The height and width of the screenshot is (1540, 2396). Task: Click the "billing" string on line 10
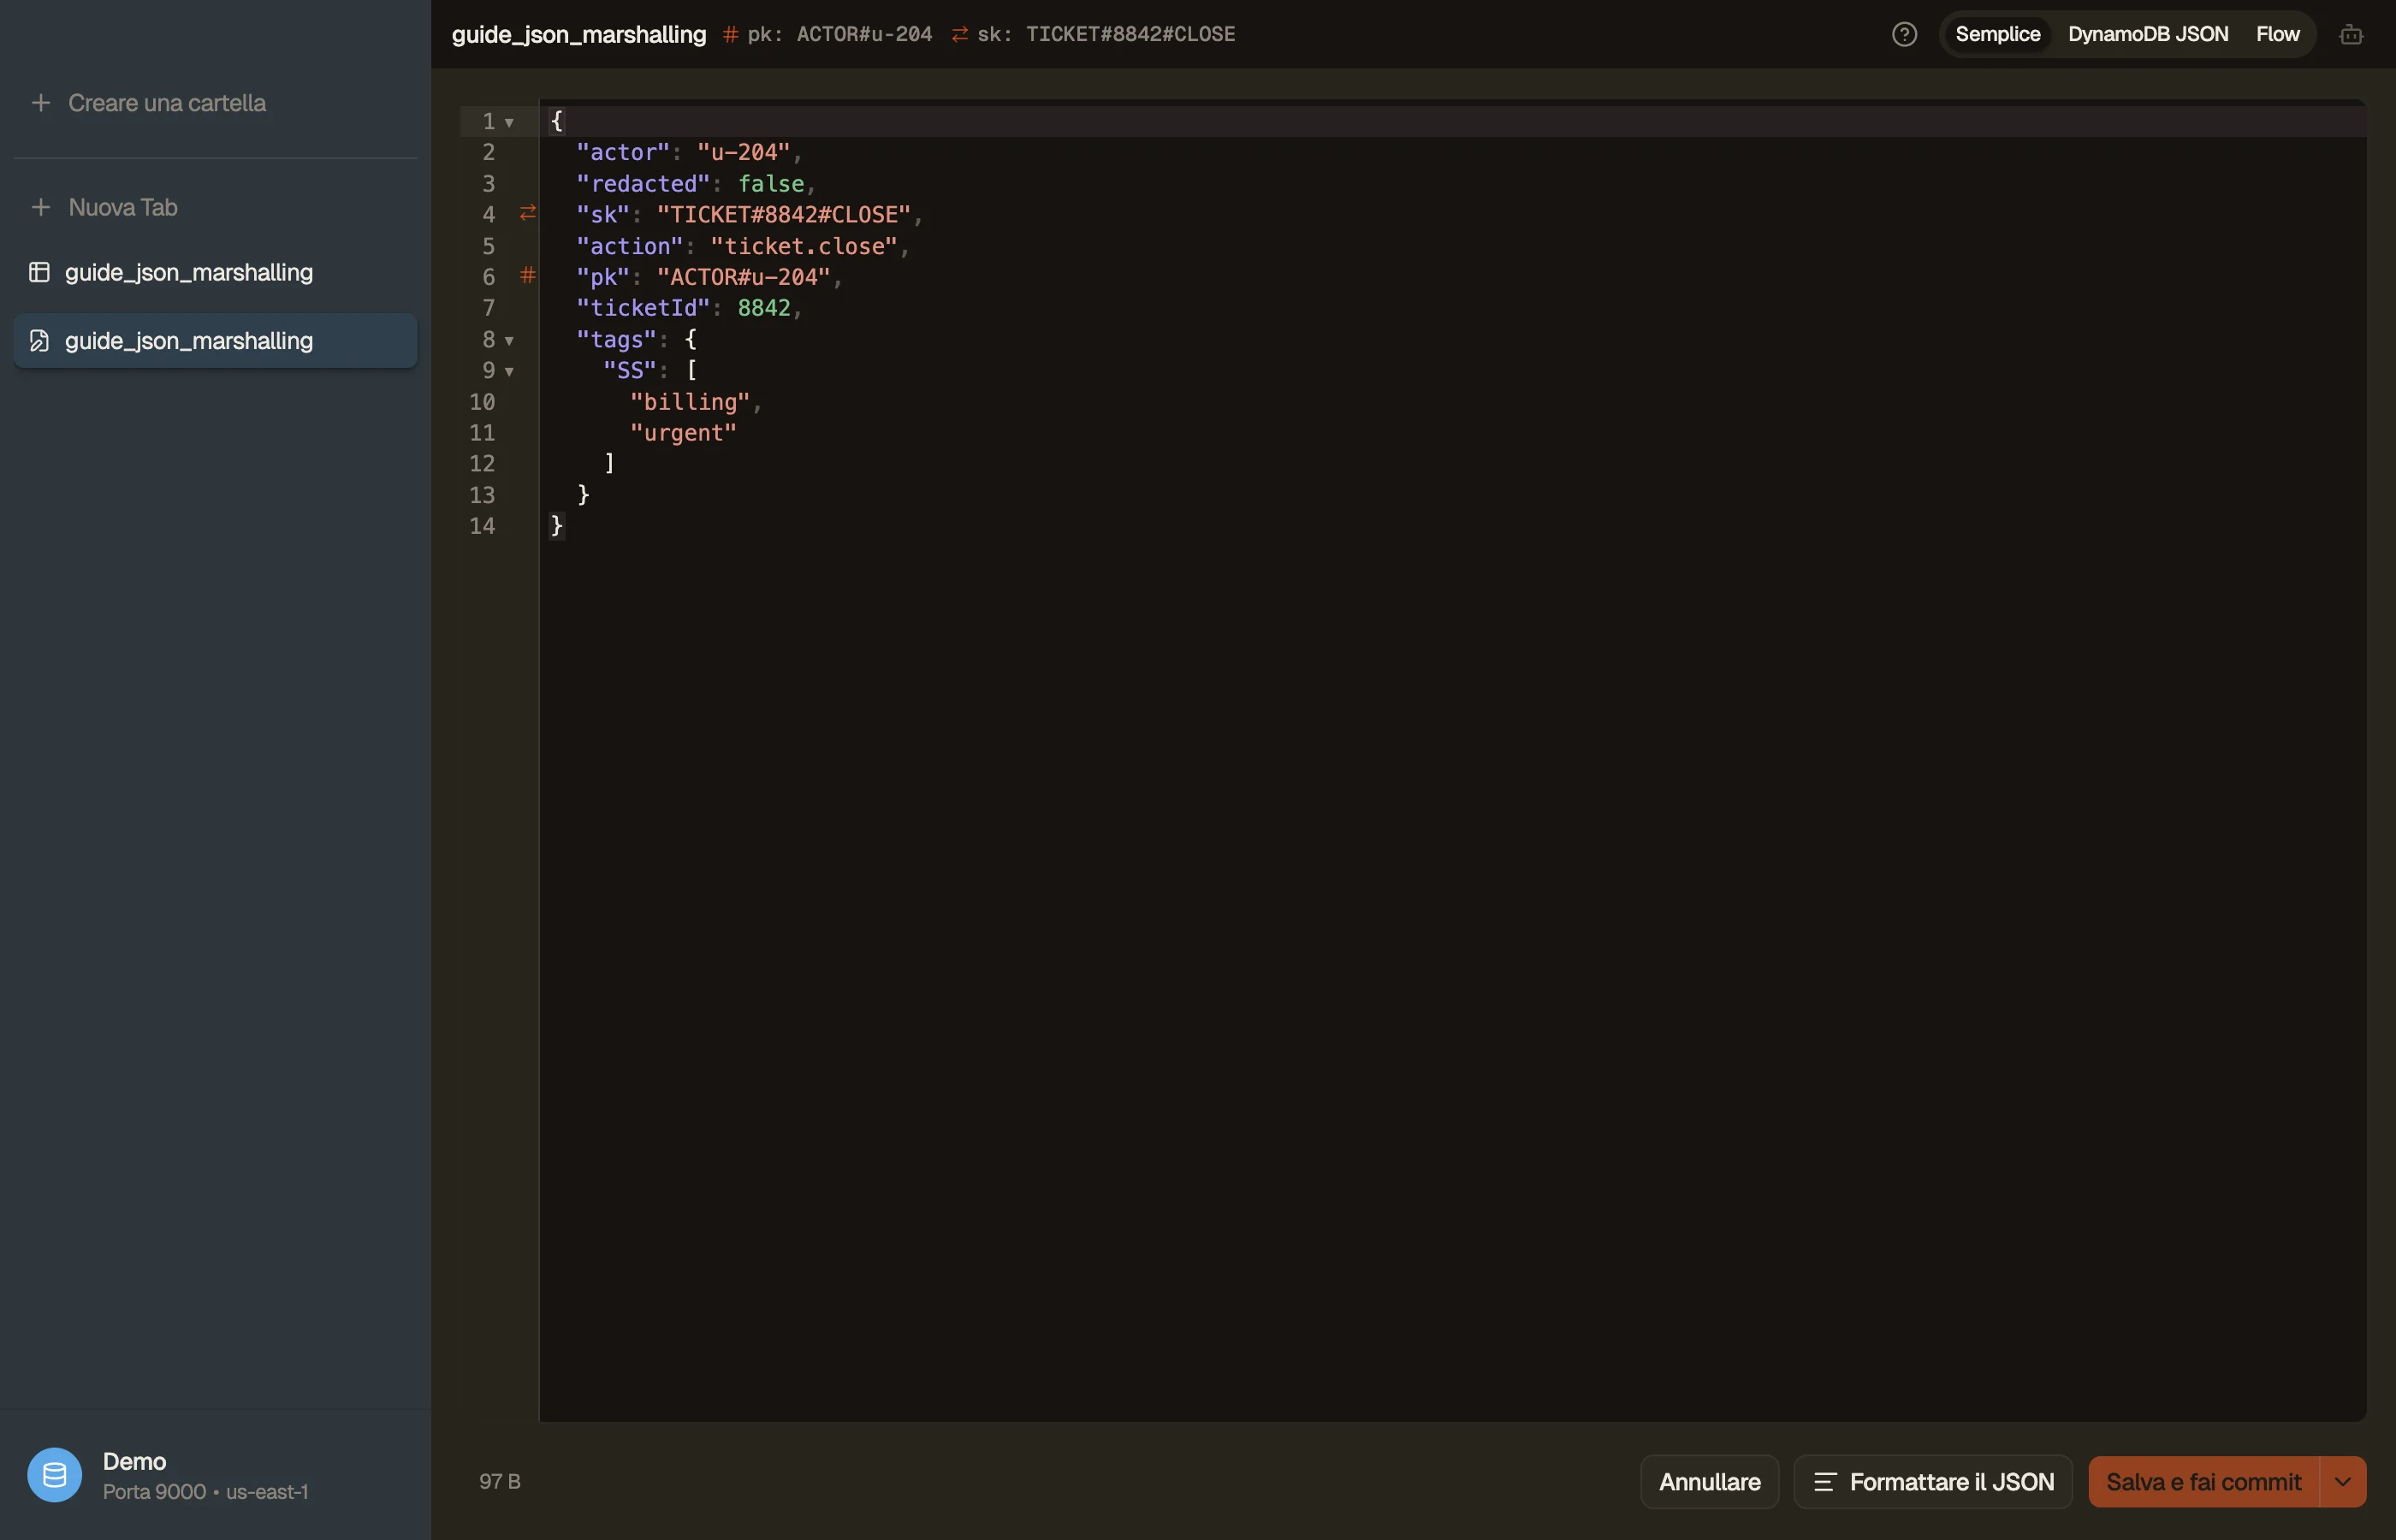[x=690, y=402]
